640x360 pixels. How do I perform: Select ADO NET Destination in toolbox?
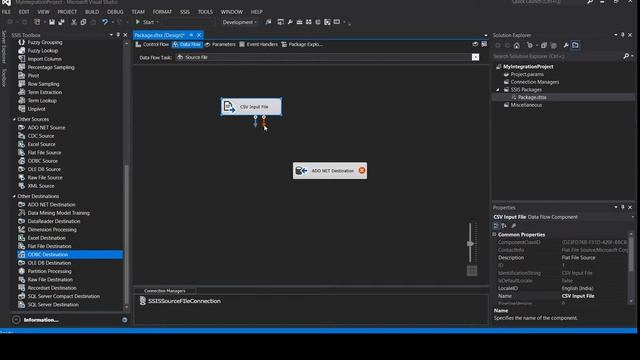(x=51, y=204)
